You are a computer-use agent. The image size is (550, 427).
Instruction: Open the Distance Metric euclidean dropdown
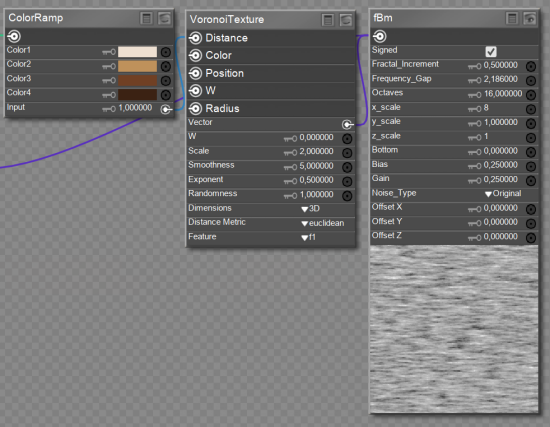323,223
